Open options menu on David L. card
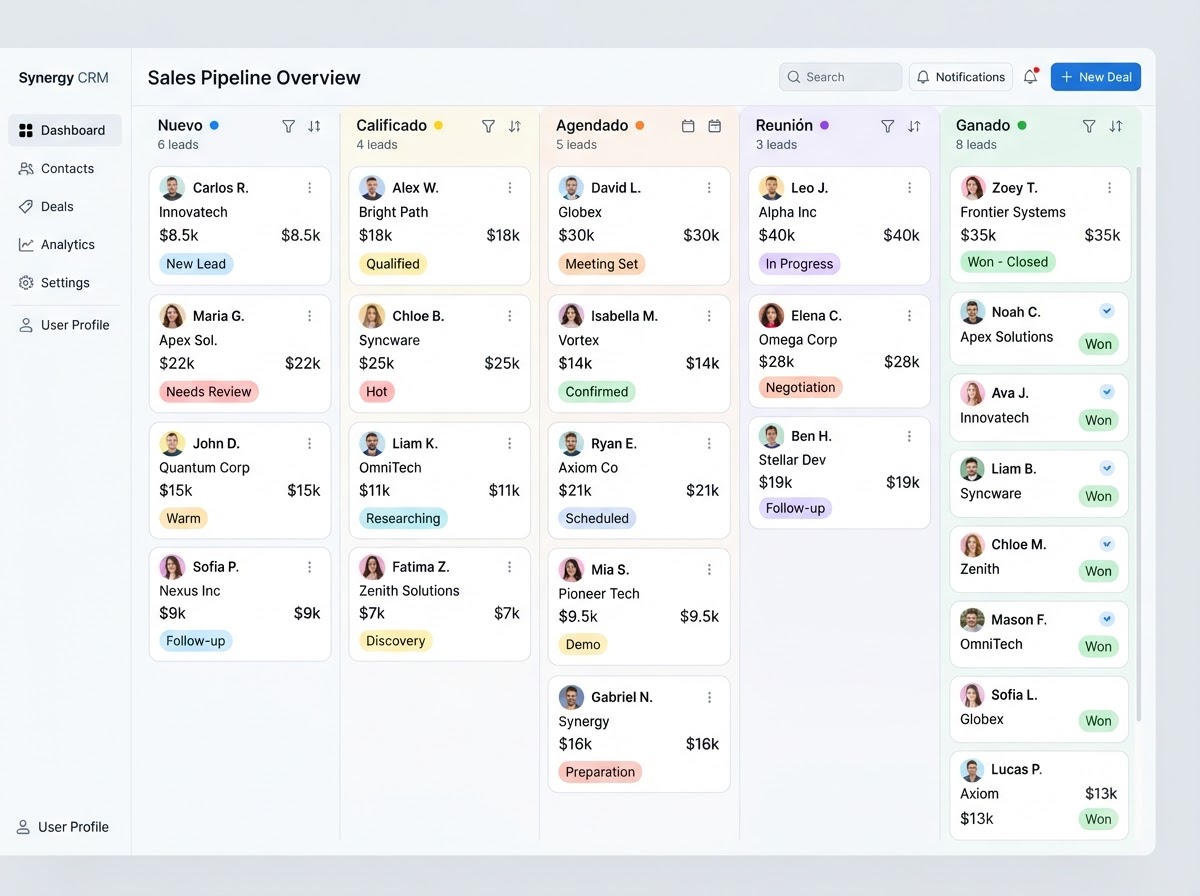 pyautogui.click(x=710, y=188)
